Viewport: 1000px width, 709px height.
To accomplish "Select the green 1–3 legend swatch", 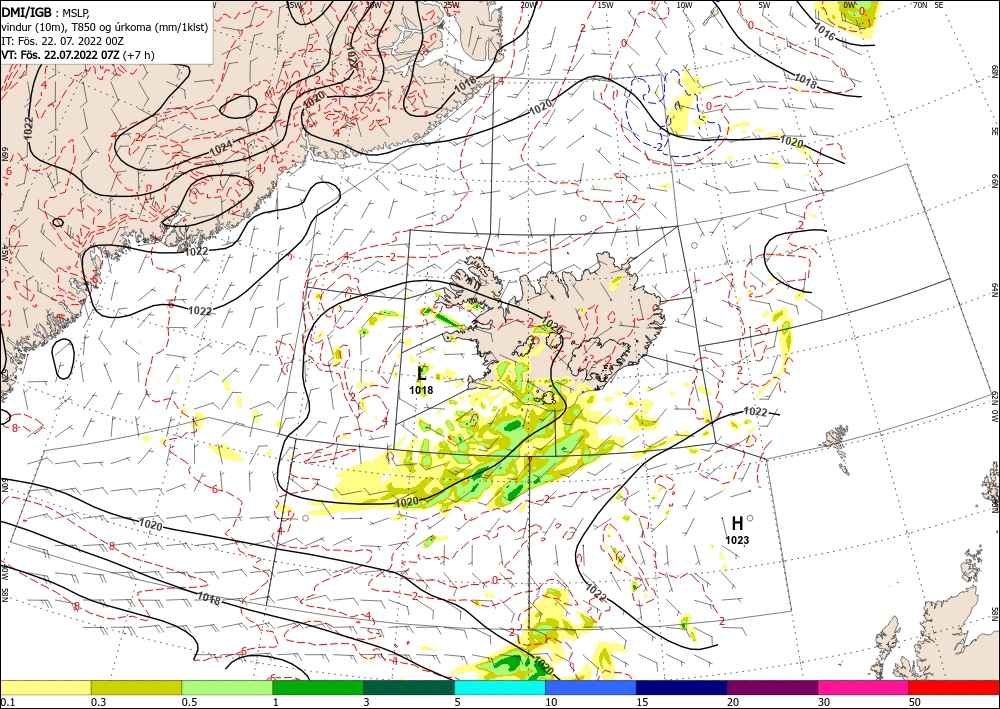I will [318, 687].
